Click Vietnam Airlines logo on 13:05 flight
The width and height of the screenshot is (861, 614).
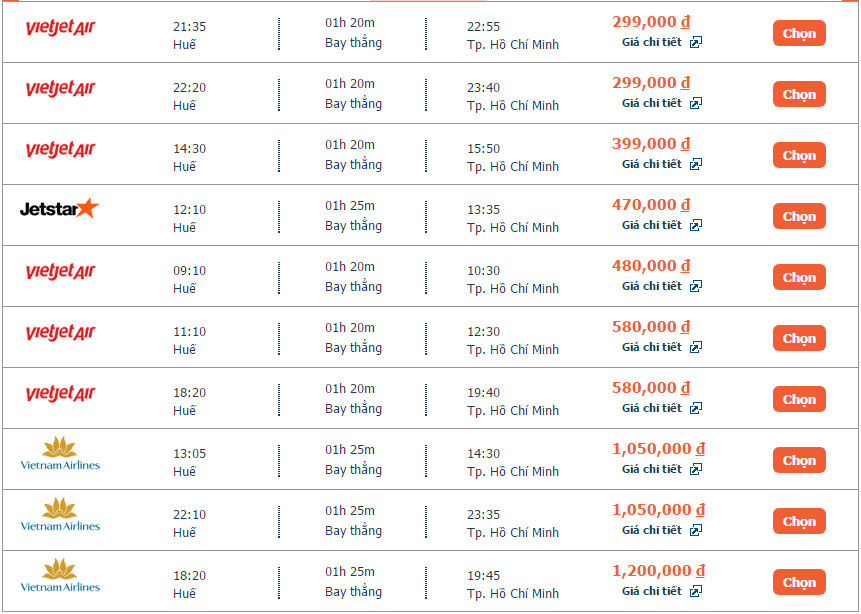click(x=60, y=453)
